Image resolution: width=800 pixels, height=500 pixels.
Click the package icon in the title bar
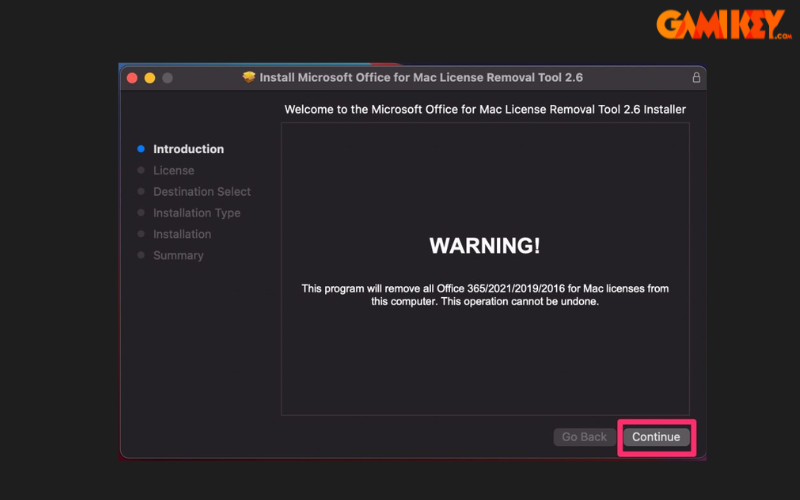coord(249,77)
